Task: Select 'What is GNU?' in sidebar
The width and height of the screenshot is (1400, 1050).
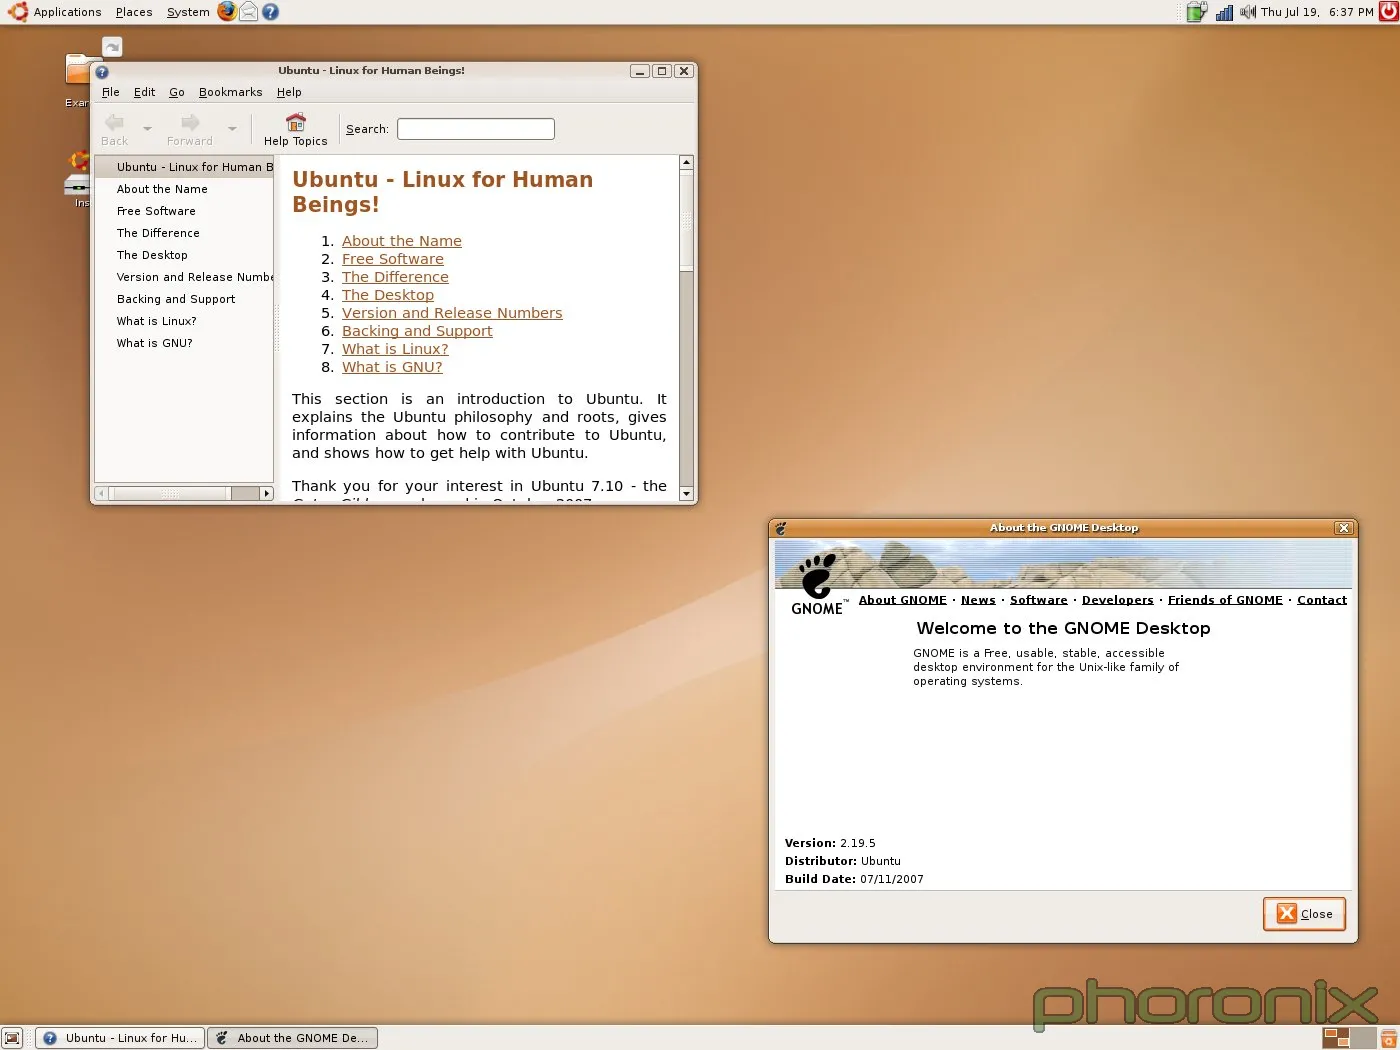Action: (184, 343)
